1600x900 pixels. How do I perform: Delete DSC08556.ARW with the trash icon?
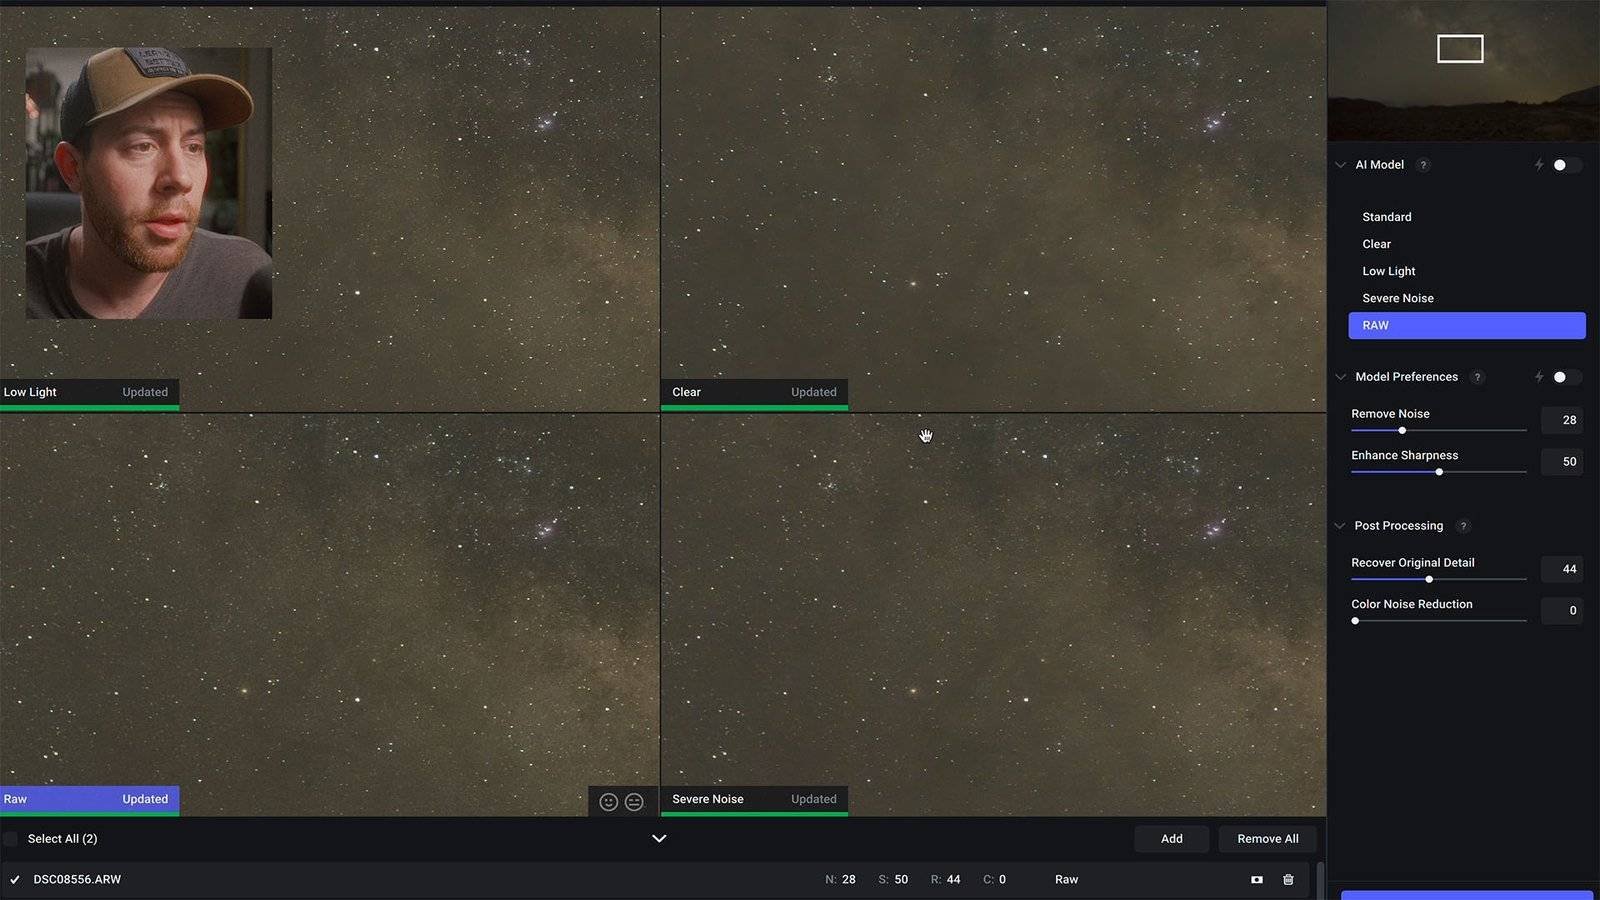(1288, 880)
